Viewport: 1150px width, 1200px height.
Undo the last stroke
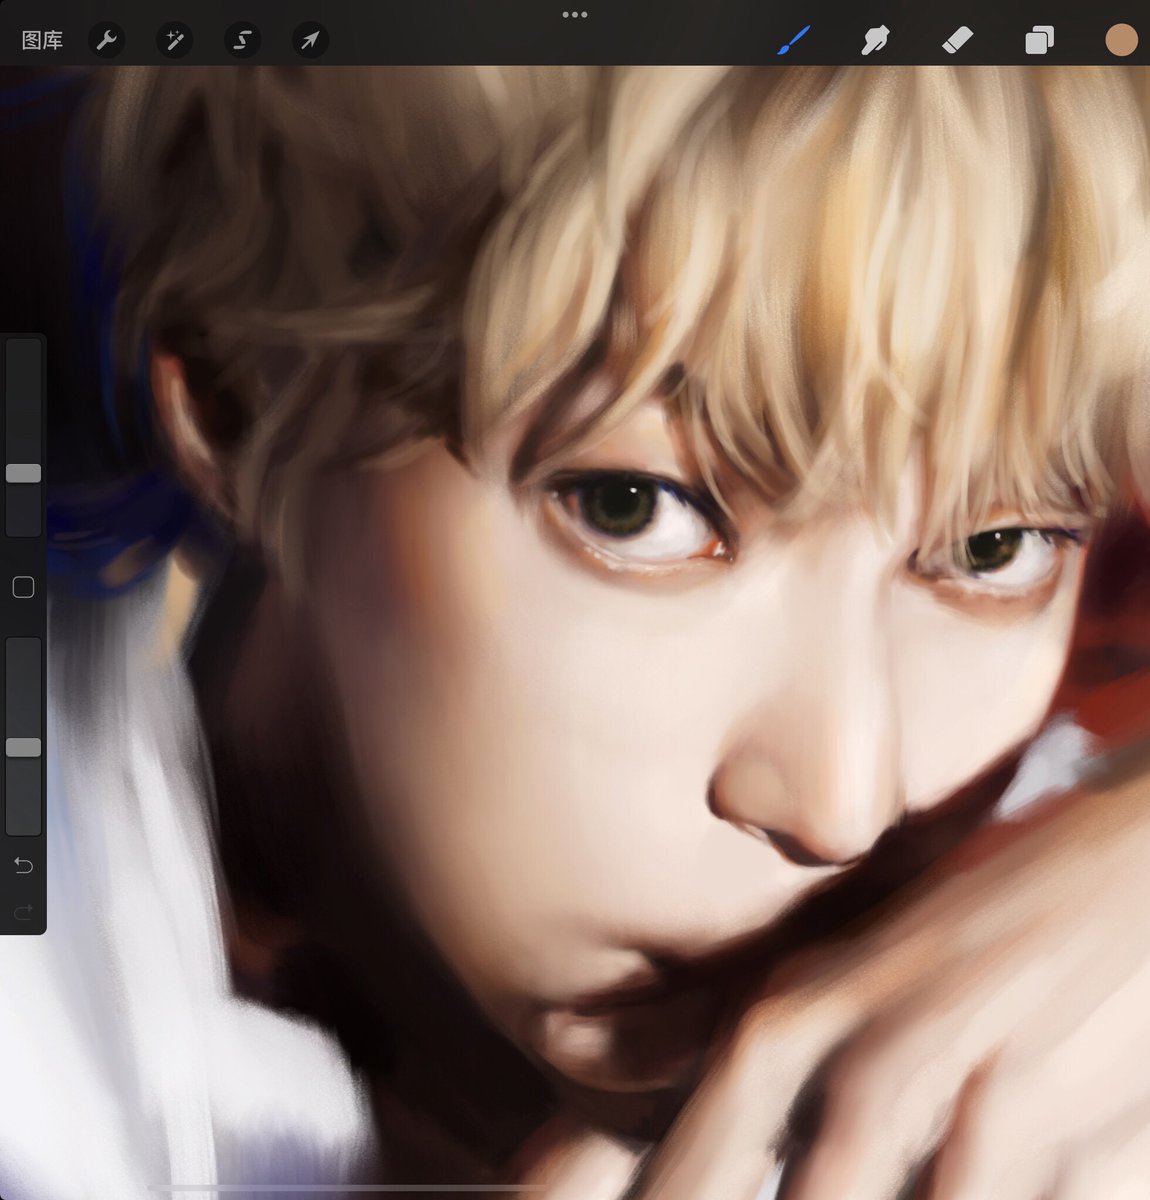pos(23,865)
